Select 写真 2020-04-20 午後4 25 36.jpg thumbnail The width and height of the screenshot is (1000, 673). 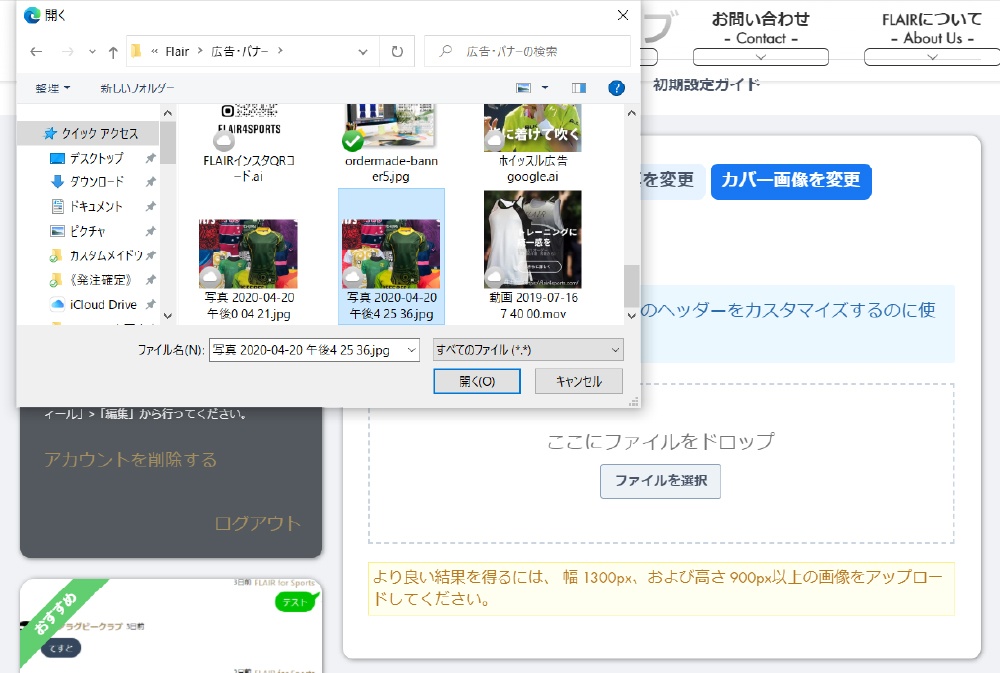click(x=391, y=254)
